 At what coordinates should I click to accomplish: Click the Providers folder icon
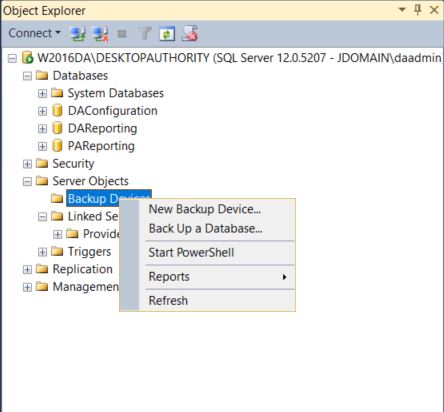point(72,234)
